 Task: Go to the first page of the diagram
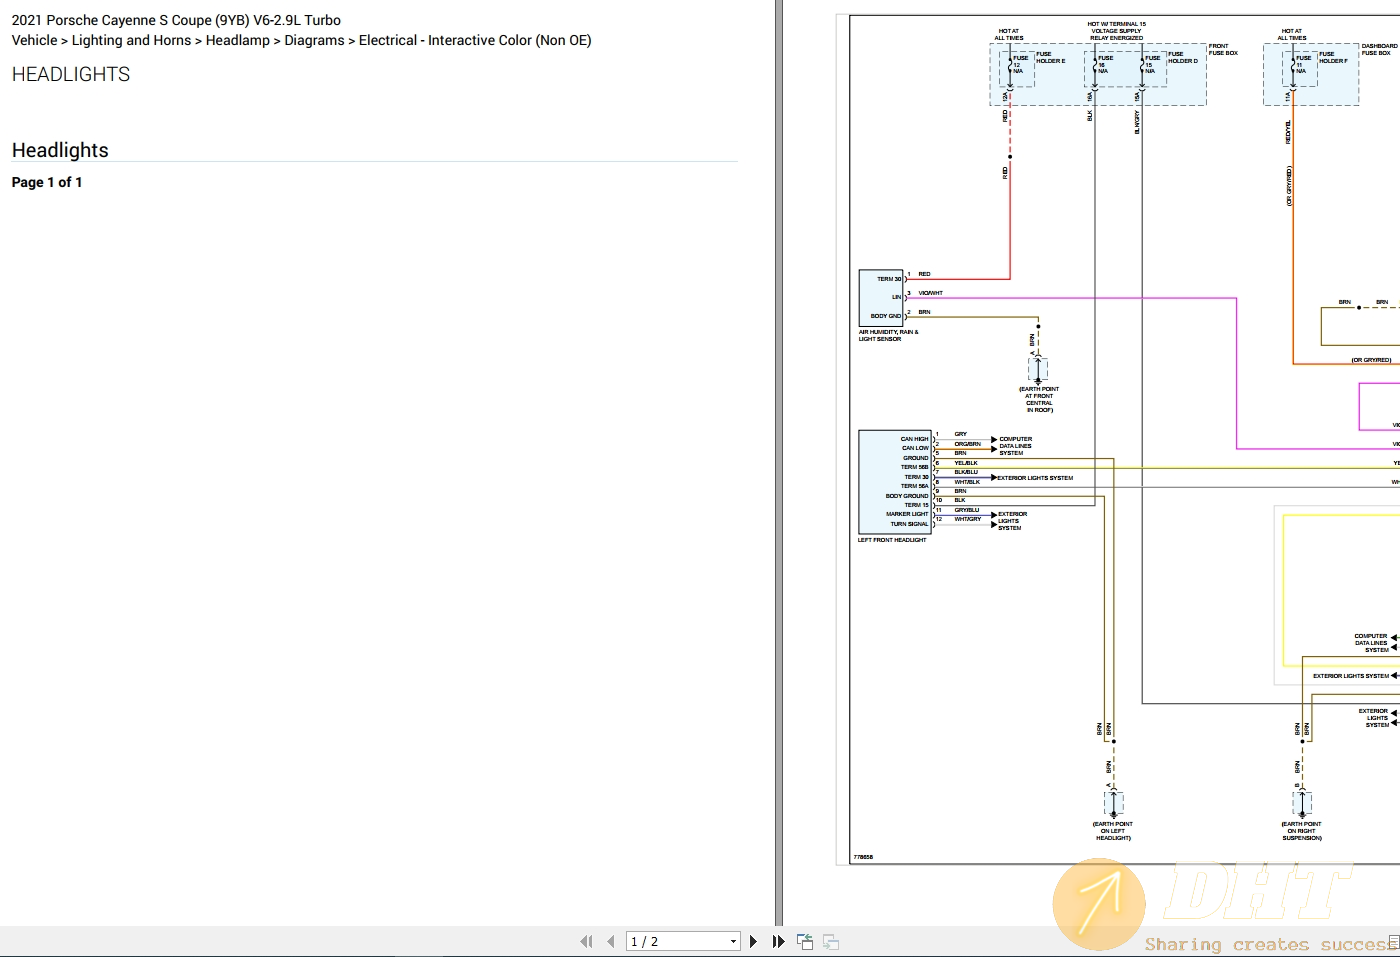point(586,942)
